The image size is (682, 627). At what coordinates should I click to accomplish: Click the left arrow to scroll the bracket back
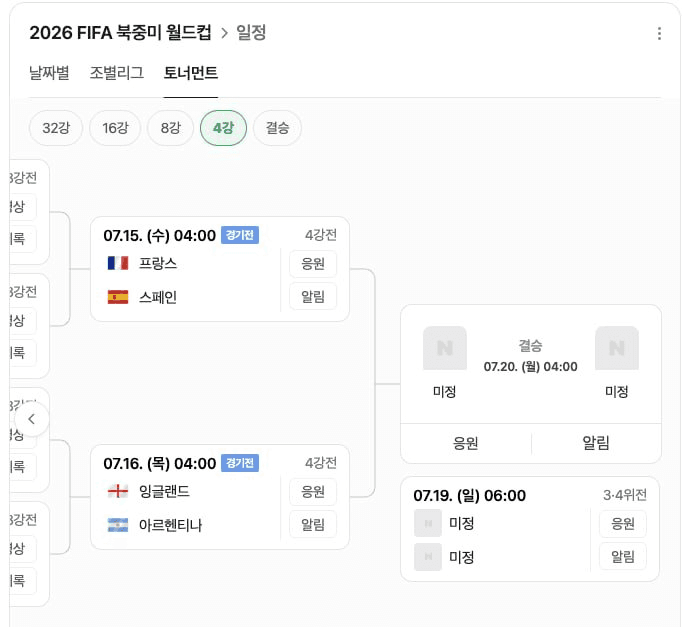31,419
